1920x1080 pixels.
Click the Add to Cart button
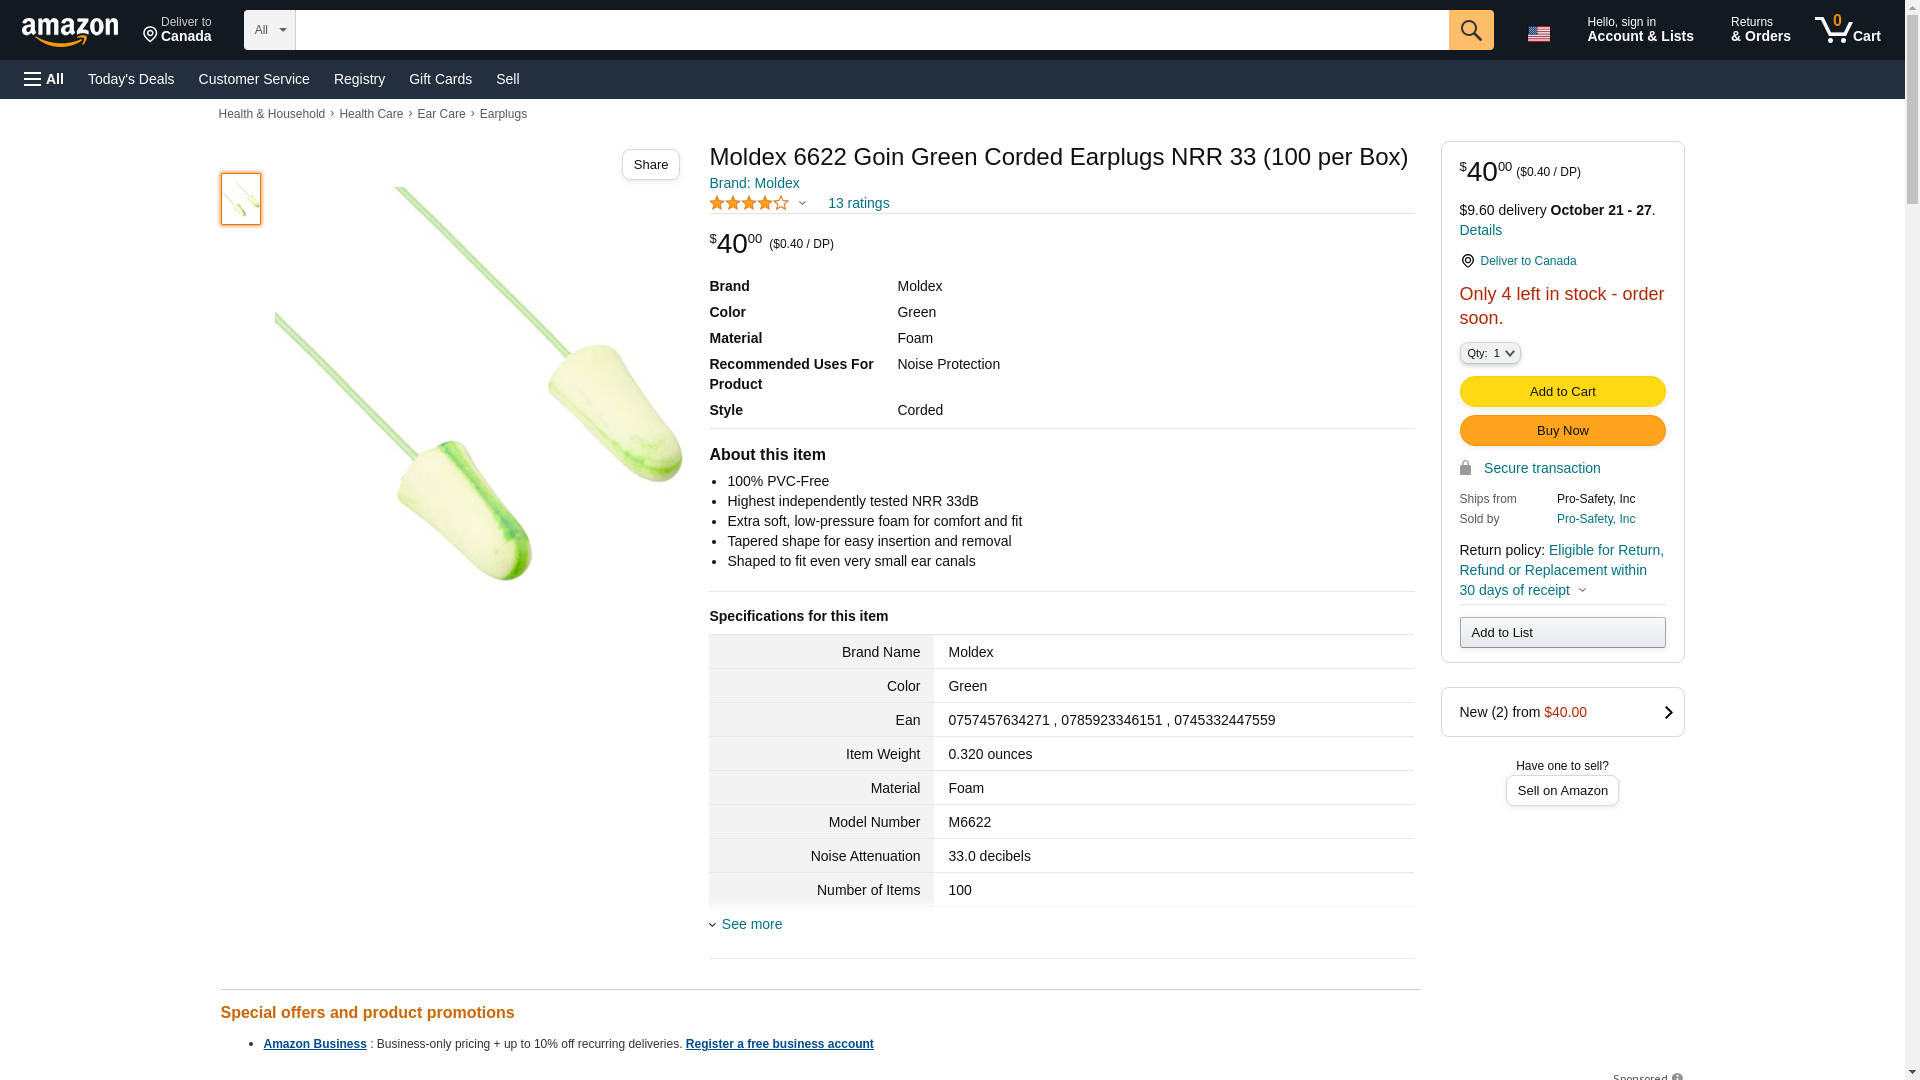(1561, 391)
